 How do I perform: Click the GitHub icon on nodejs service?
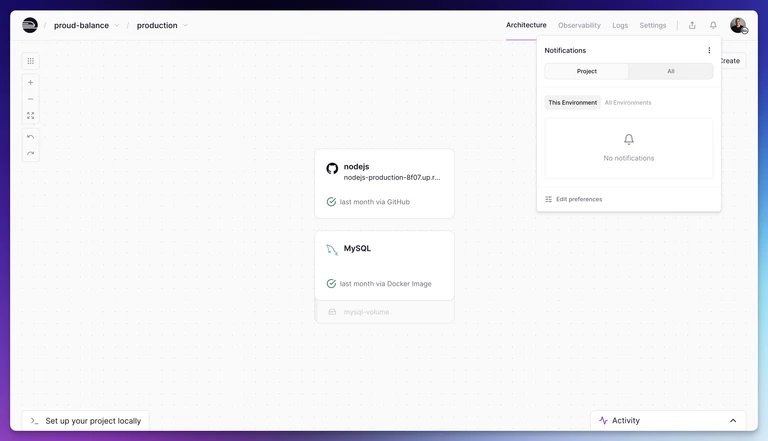point(332,169)
